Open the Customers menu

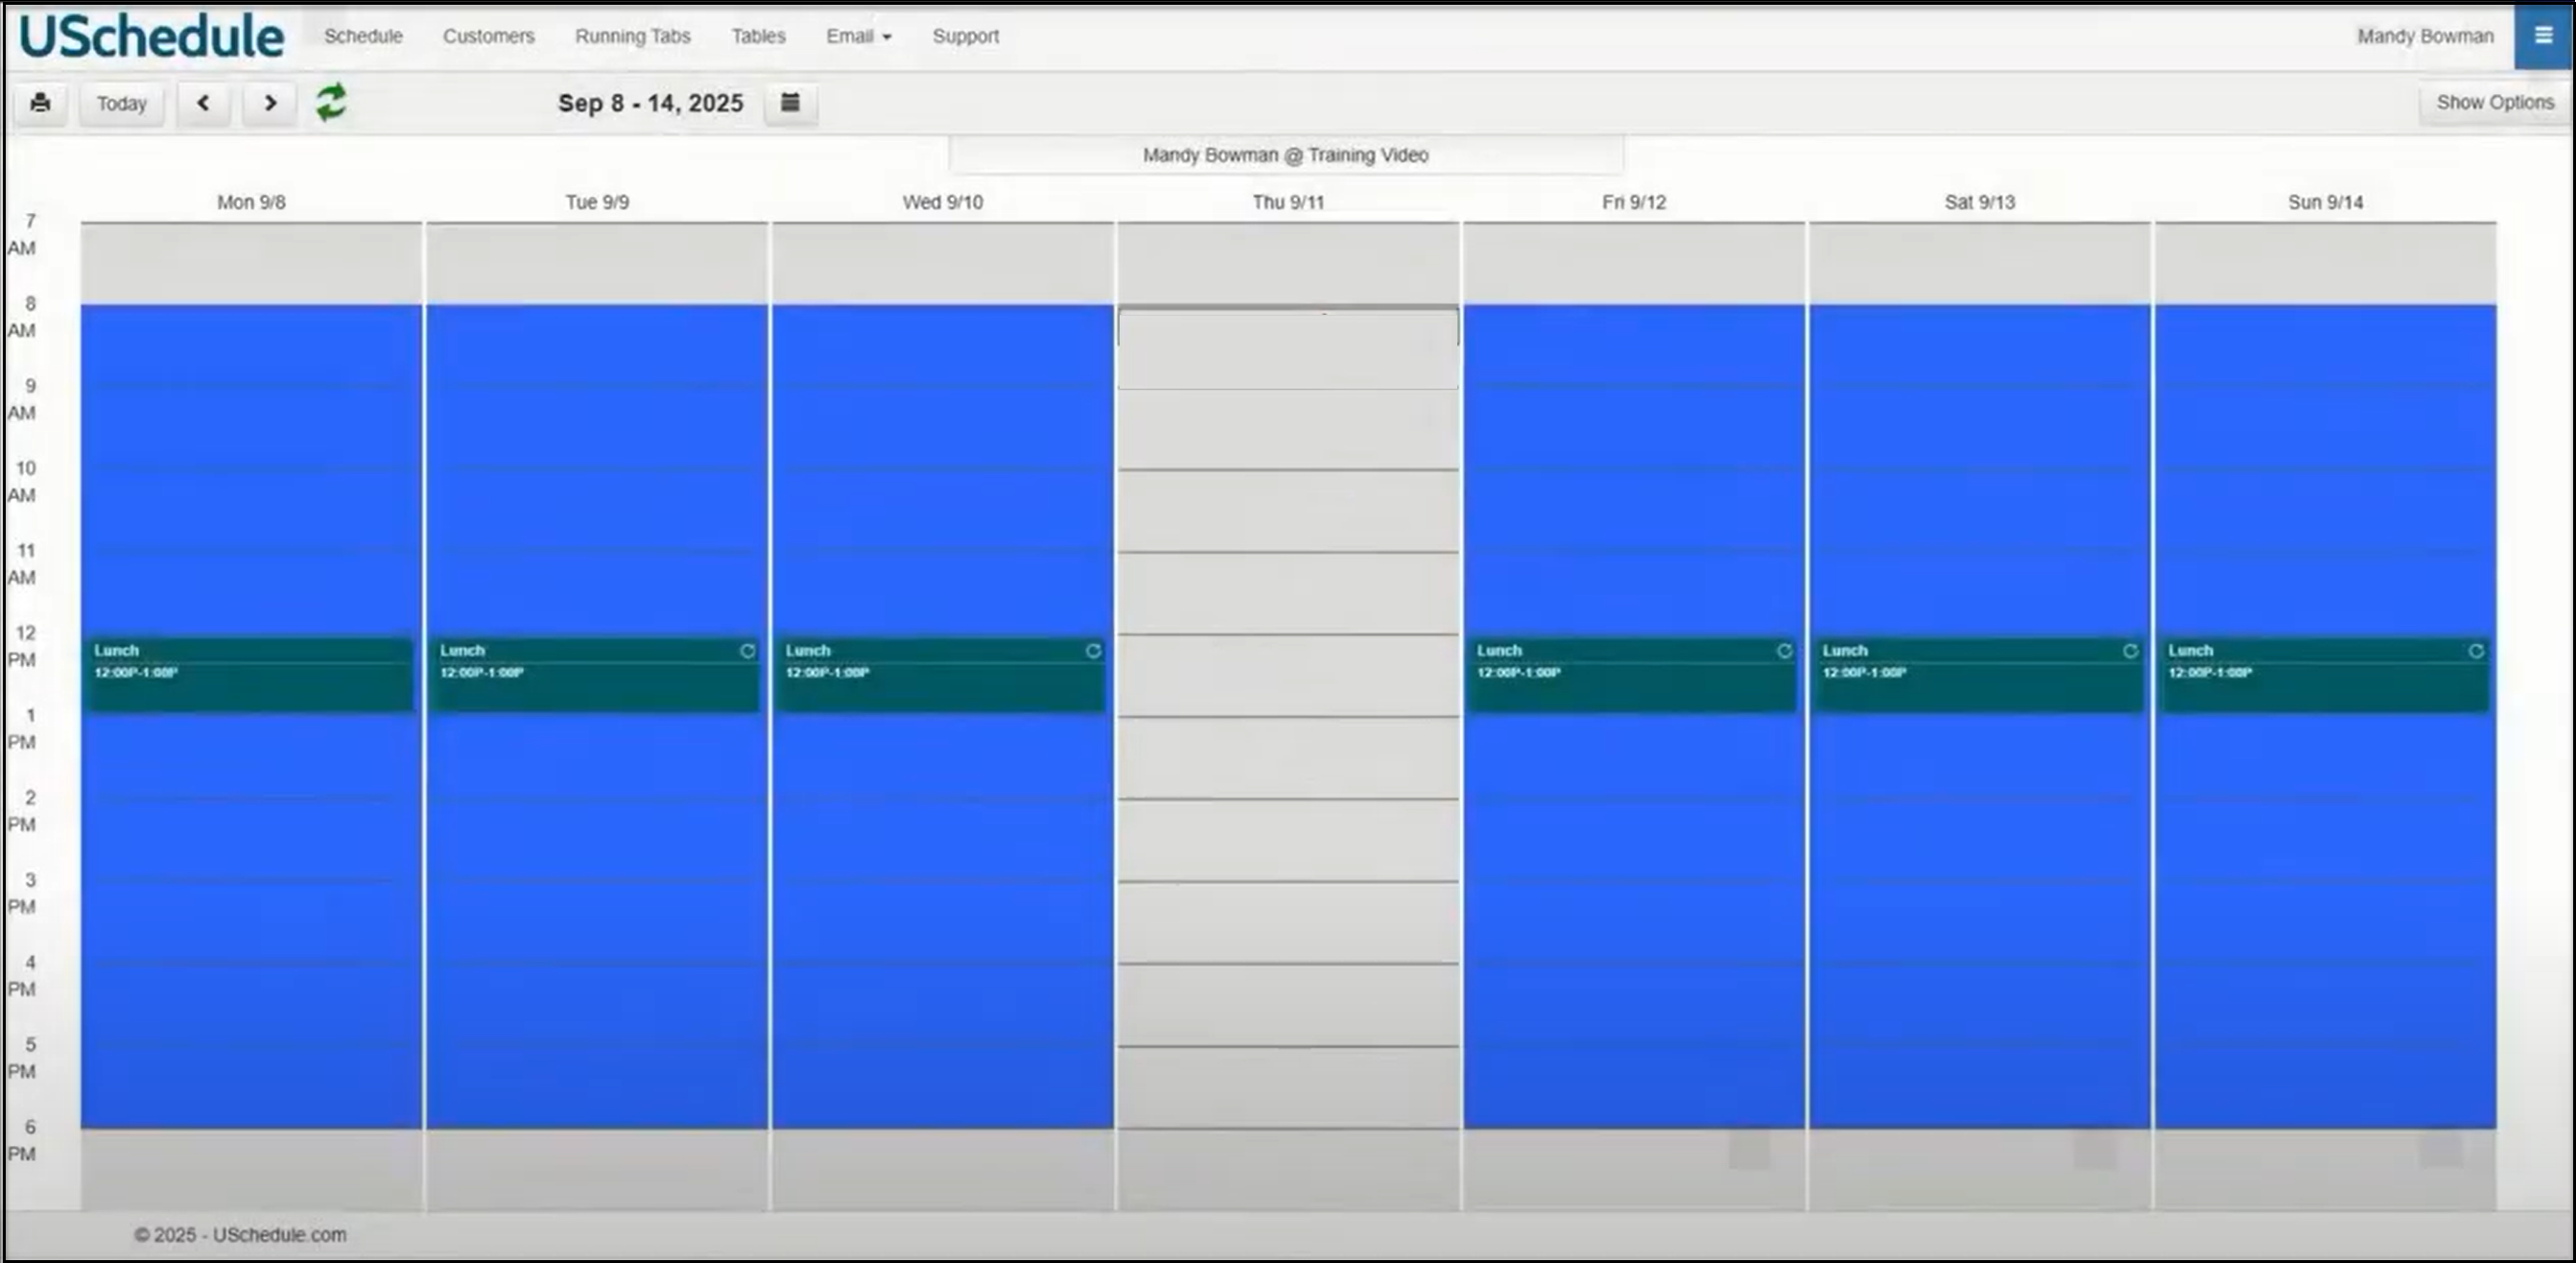tap(488, 36)
